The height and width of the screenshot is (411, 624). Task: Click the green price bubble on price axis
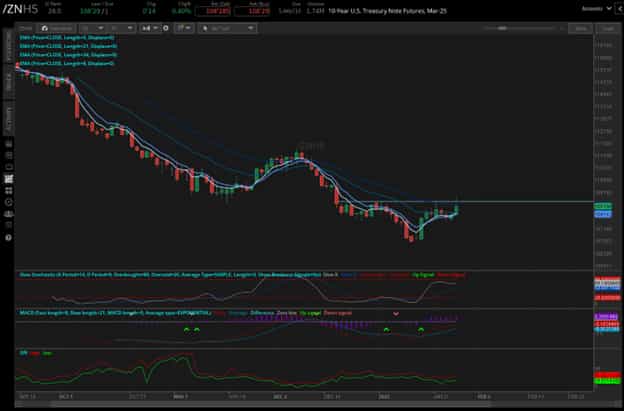tap(603, 206)
